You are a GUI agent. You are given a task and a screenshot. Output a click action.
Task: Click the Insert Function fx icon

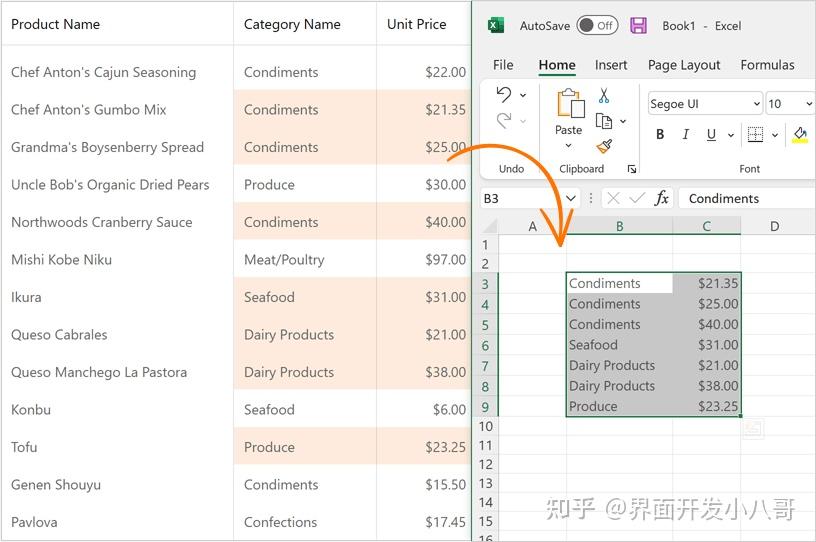click(661, 198)
